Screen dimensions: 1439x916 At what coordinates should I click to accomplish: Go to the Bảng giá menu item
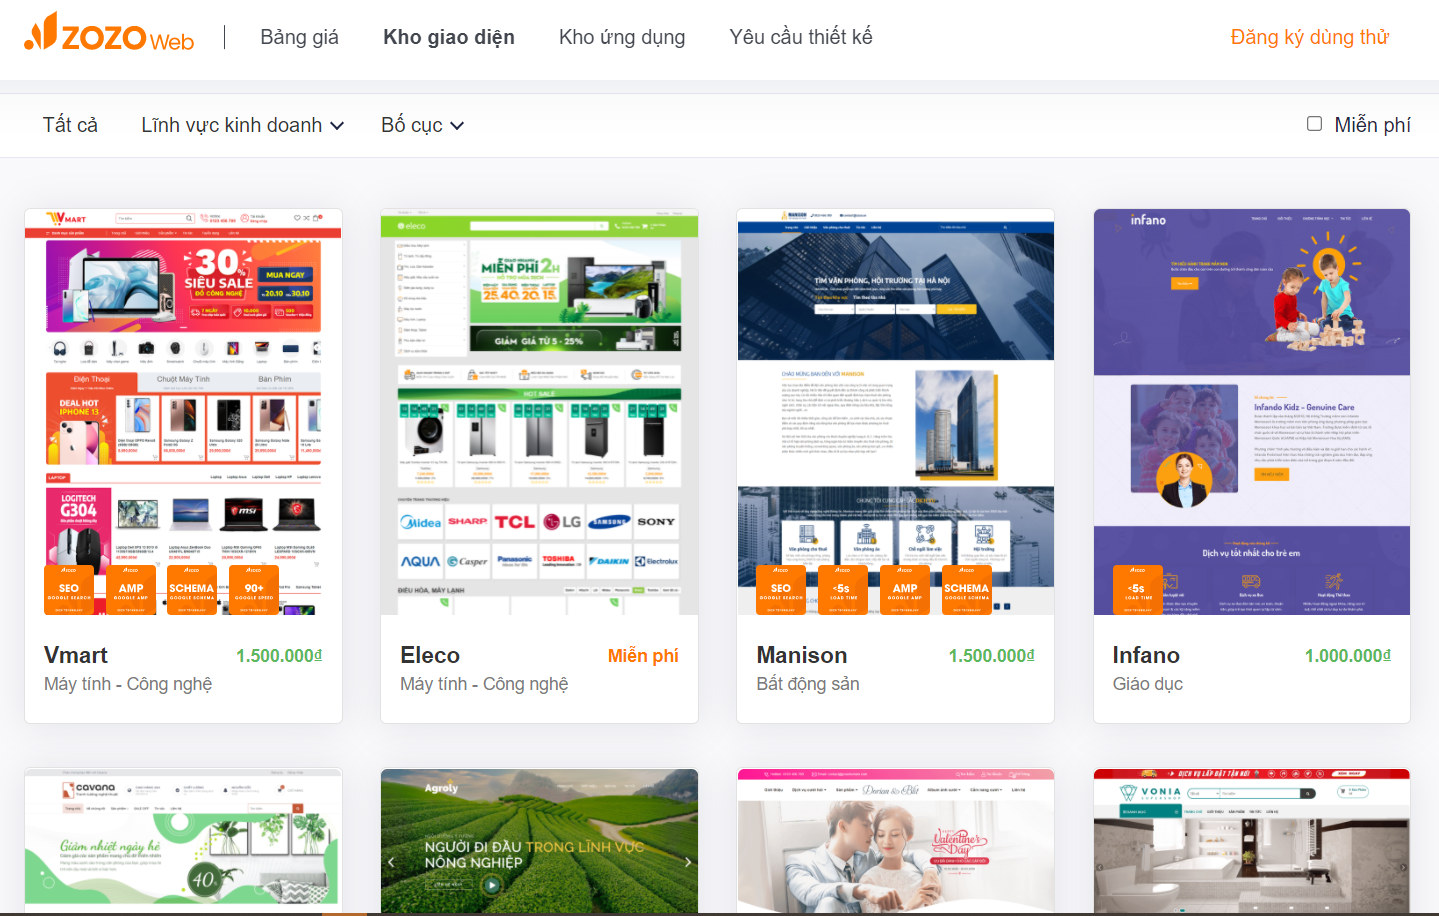tap(299, 37)
